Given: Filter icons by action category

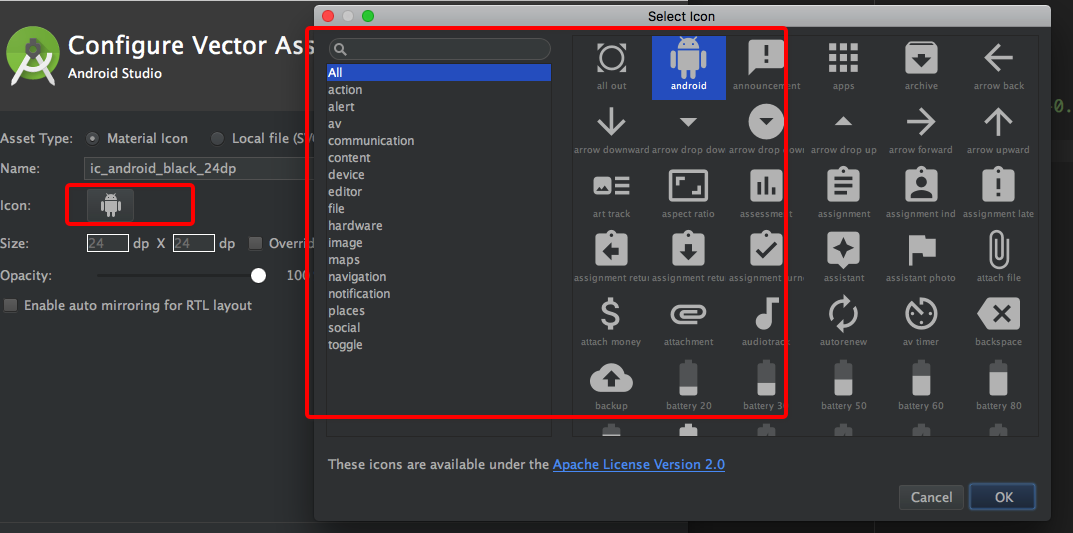Looking at the screenshot, I should [x=439, y=90].
